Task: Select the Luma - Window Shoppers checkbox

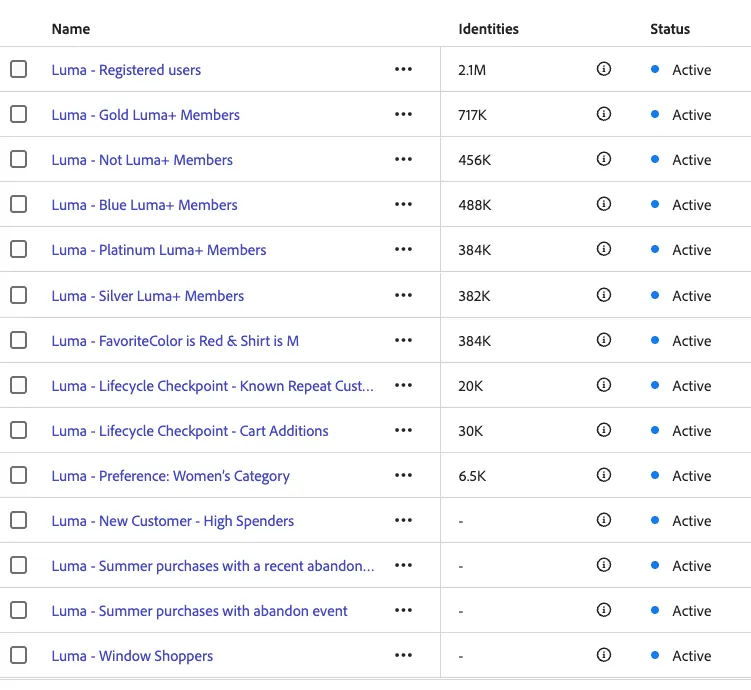Action: click(19, 655)
